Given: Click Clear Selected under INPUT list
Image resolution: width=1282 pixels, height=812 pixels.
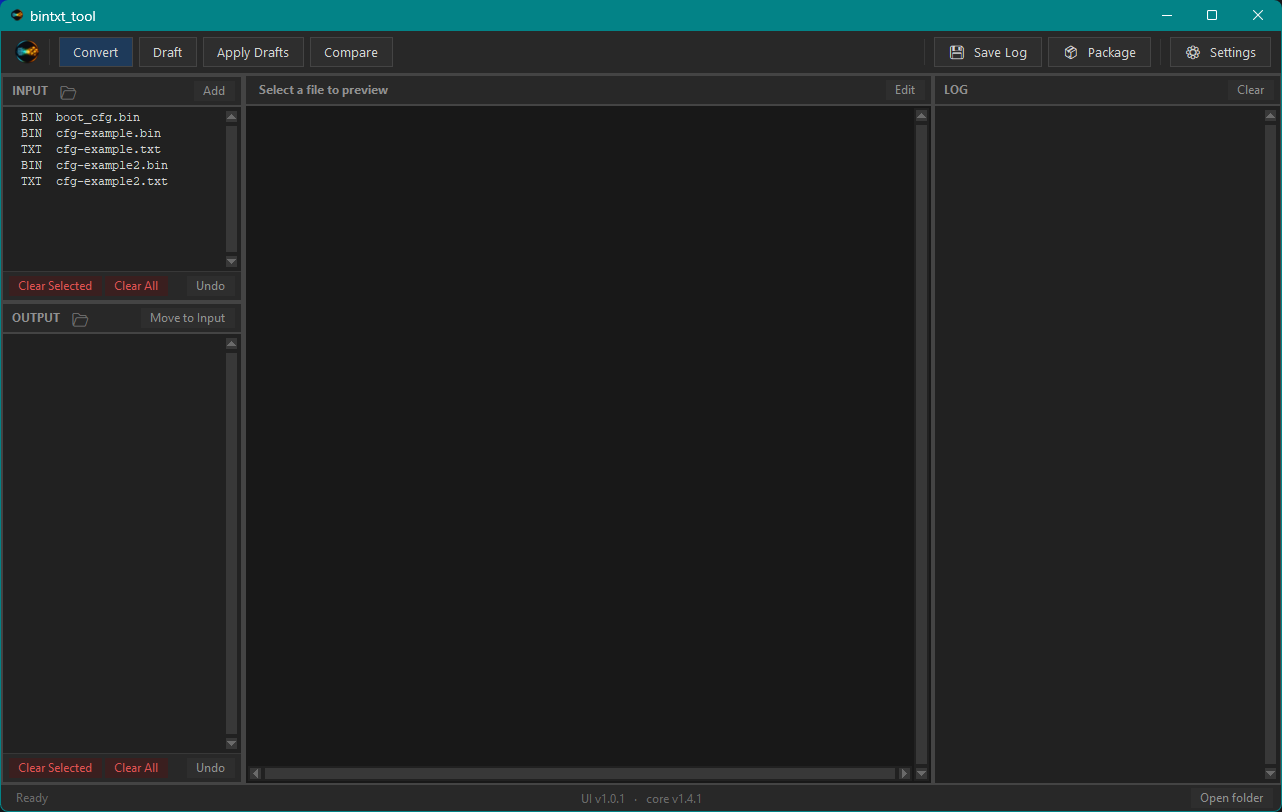Looking at the screenshot, I should pos(55,286).
